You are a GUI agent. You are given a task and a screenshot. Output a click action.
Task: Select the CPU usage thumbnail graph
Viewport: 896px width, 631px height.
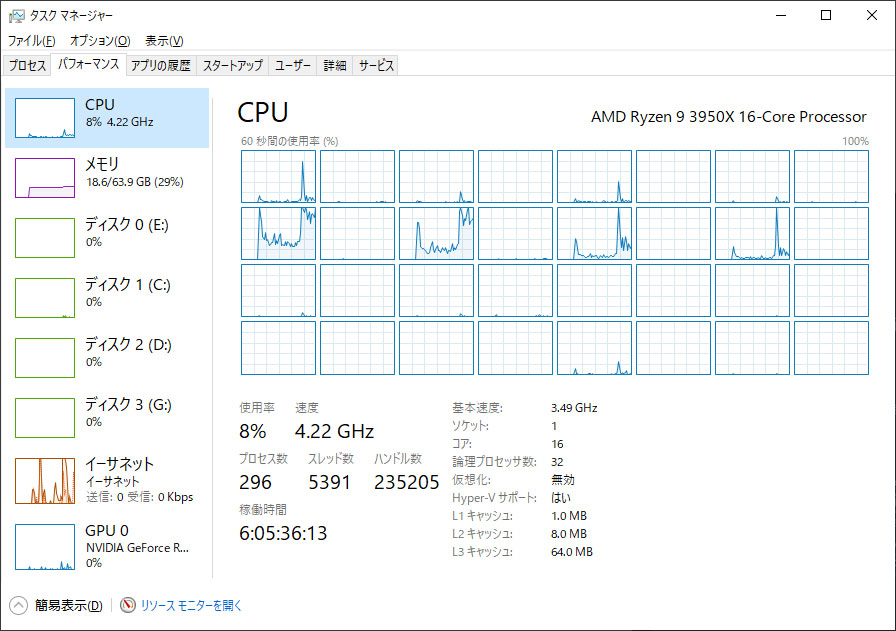pos(45,118)
